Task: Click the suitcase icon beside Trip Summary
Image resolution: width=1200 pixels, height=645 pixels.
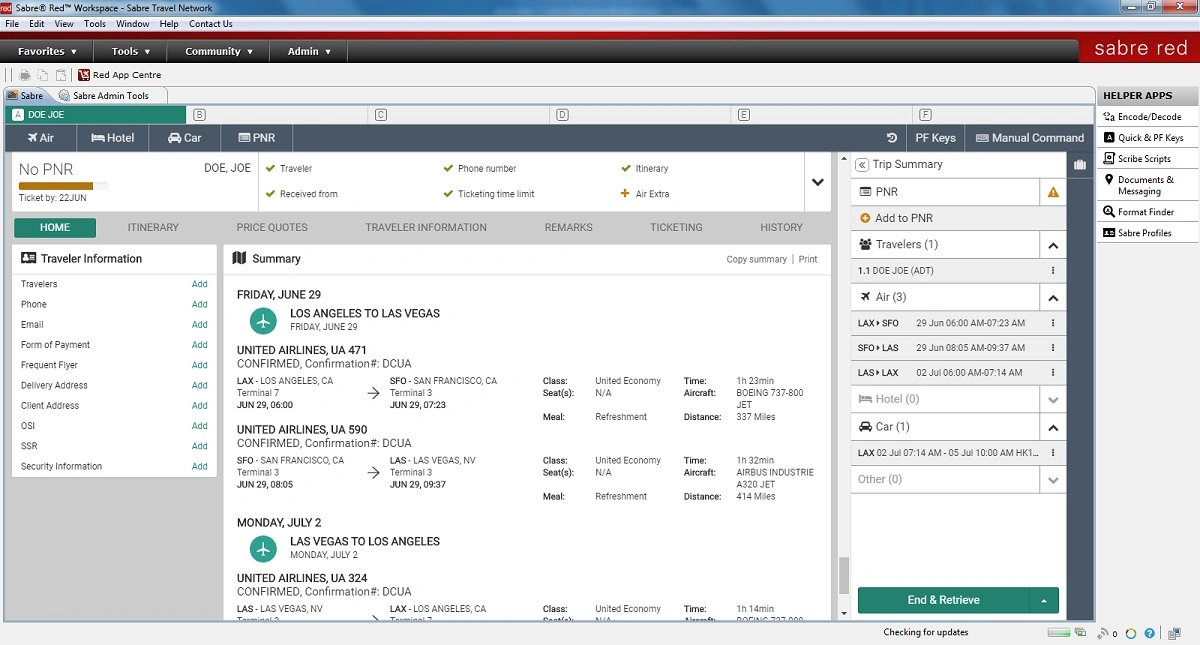Action: pos(1080,165)
